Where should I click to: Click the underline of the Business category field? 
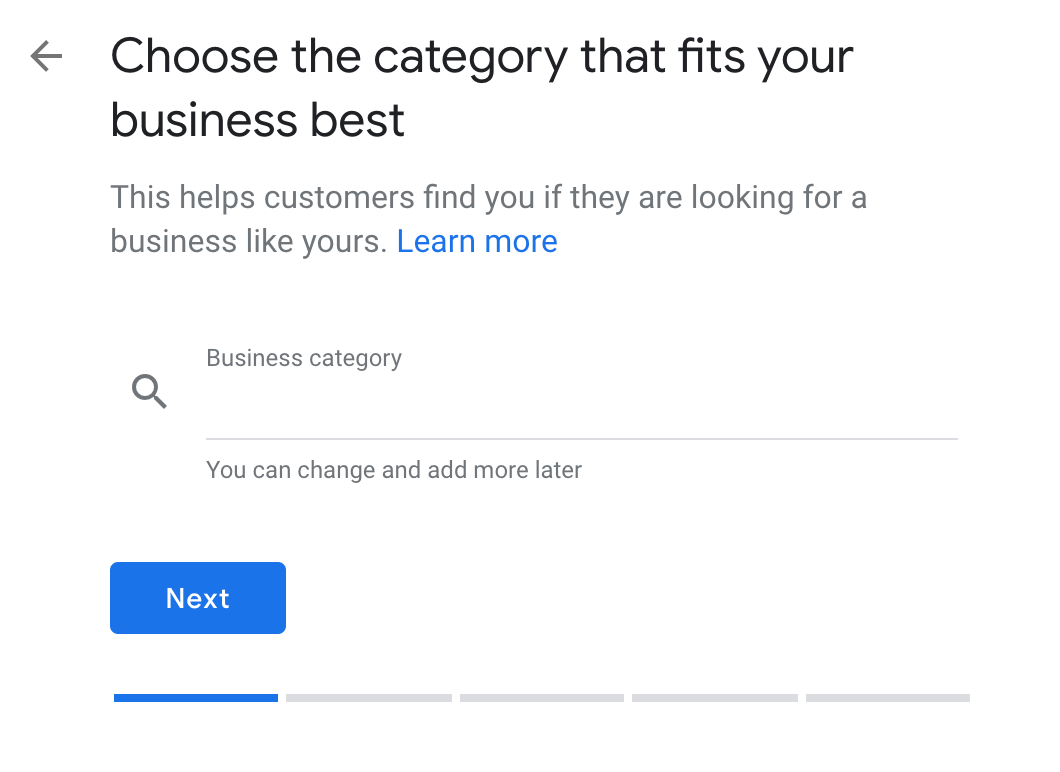point(580,438)
